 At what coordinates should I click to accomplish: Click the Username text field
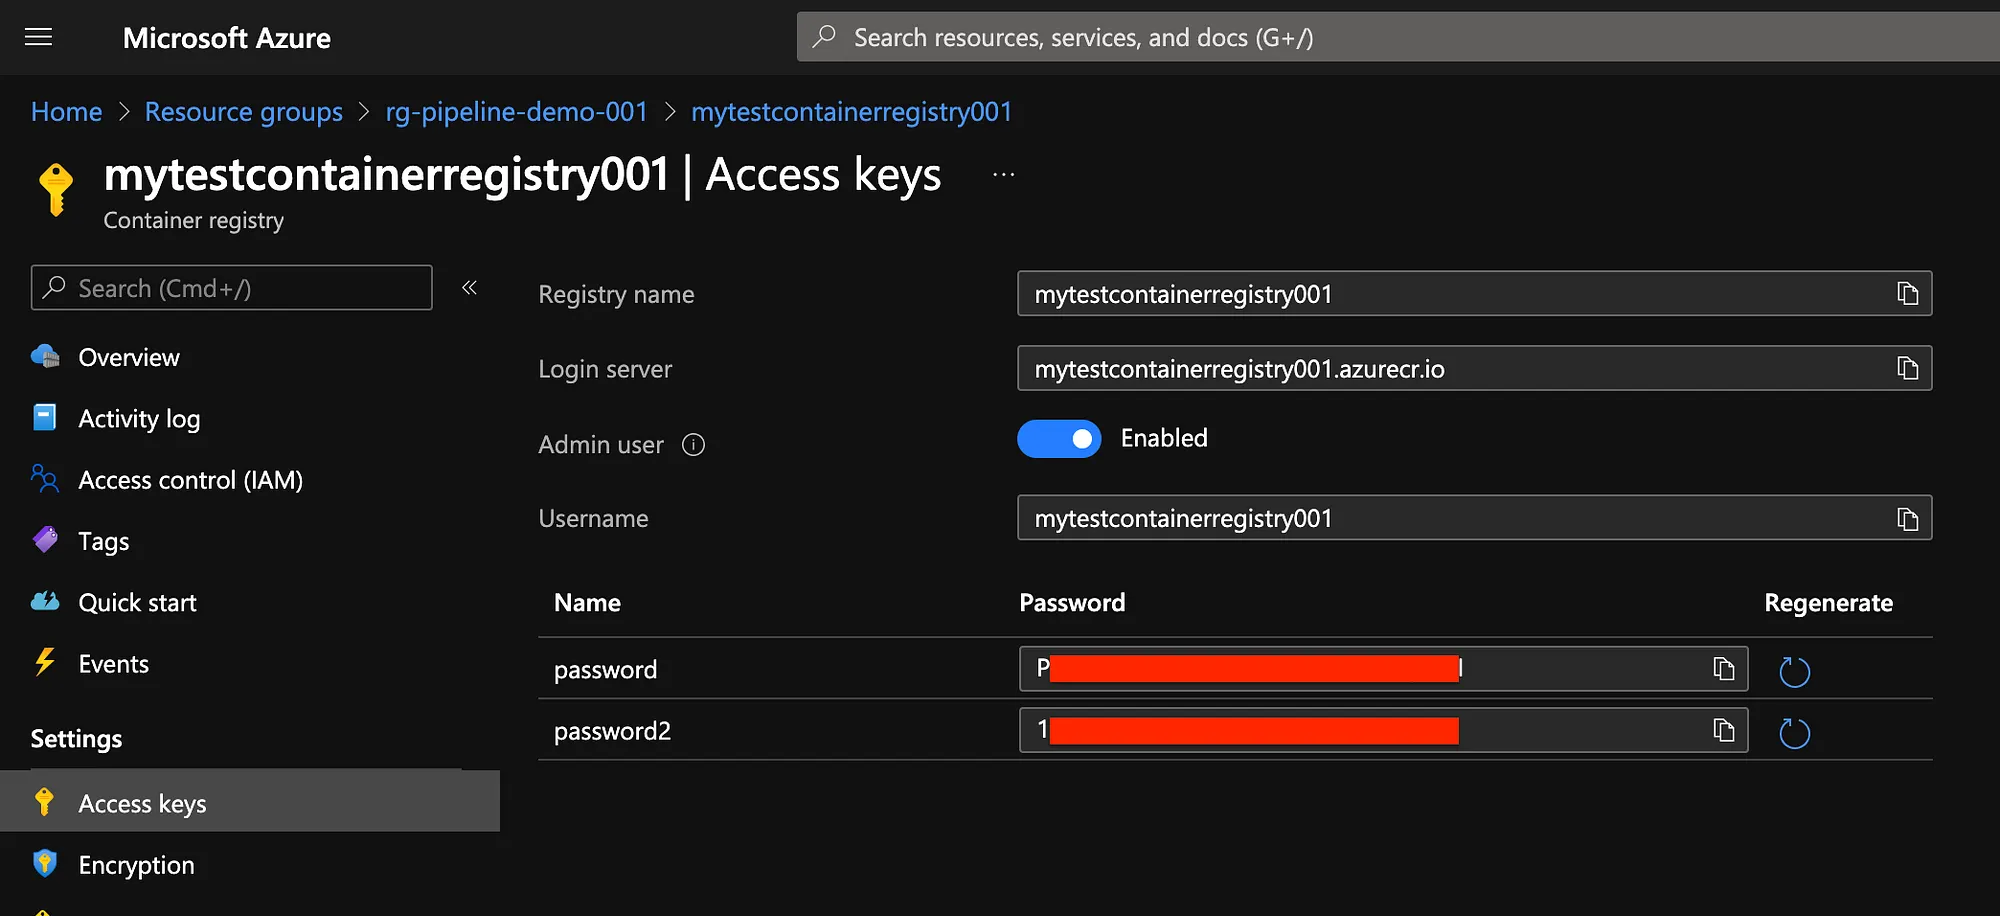coord(1475,518)
